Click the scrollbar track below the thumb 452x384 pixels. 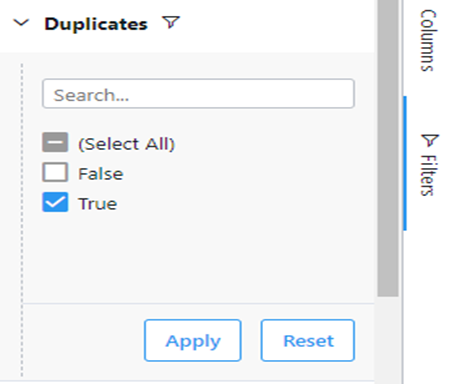pyautogui.click(x=388, y=340)
